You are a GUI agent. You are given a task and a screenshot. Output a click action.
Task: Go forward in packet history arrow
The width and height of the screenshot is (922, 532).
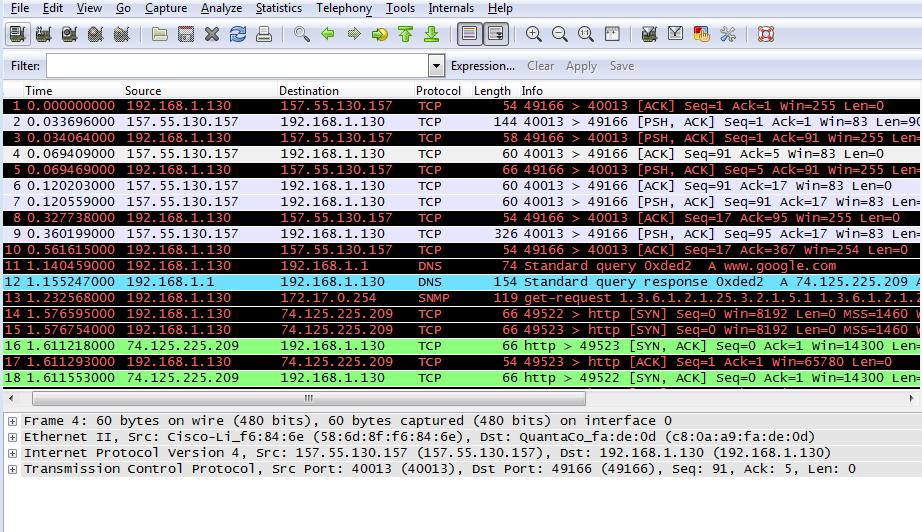point(354,34)
